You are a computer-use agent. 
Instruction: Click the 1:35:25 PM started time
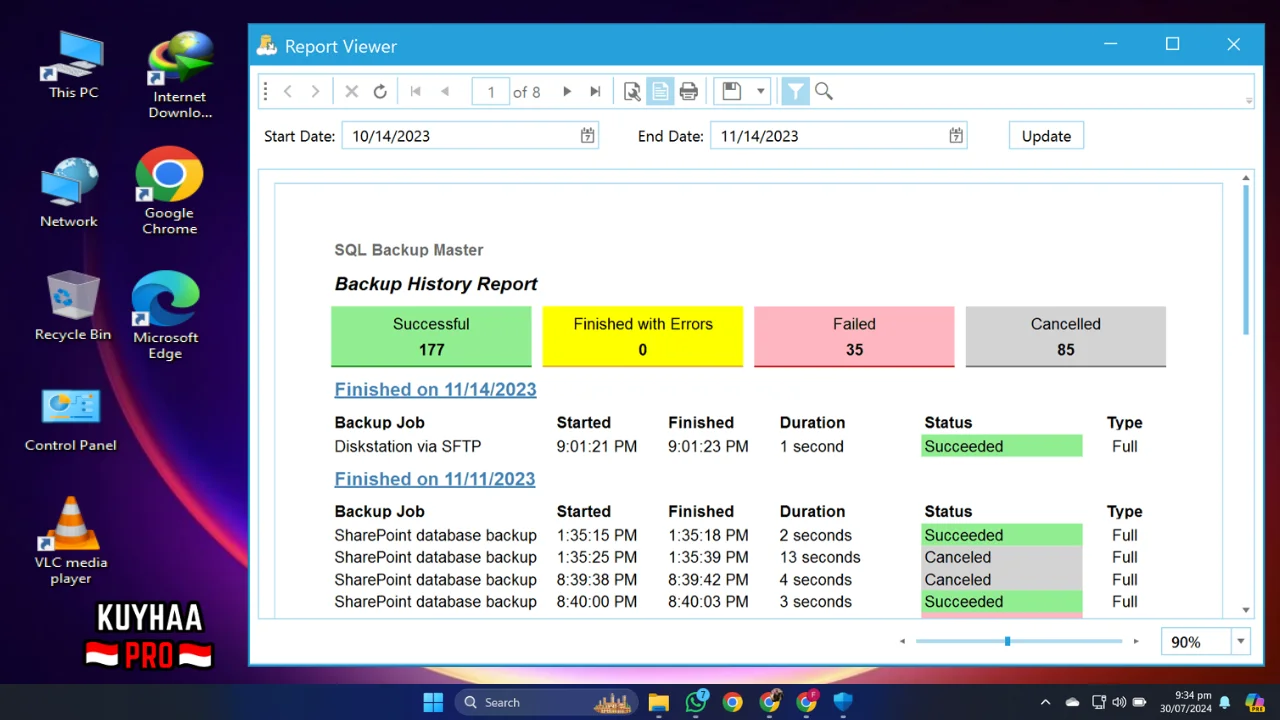tap(597, 557)
